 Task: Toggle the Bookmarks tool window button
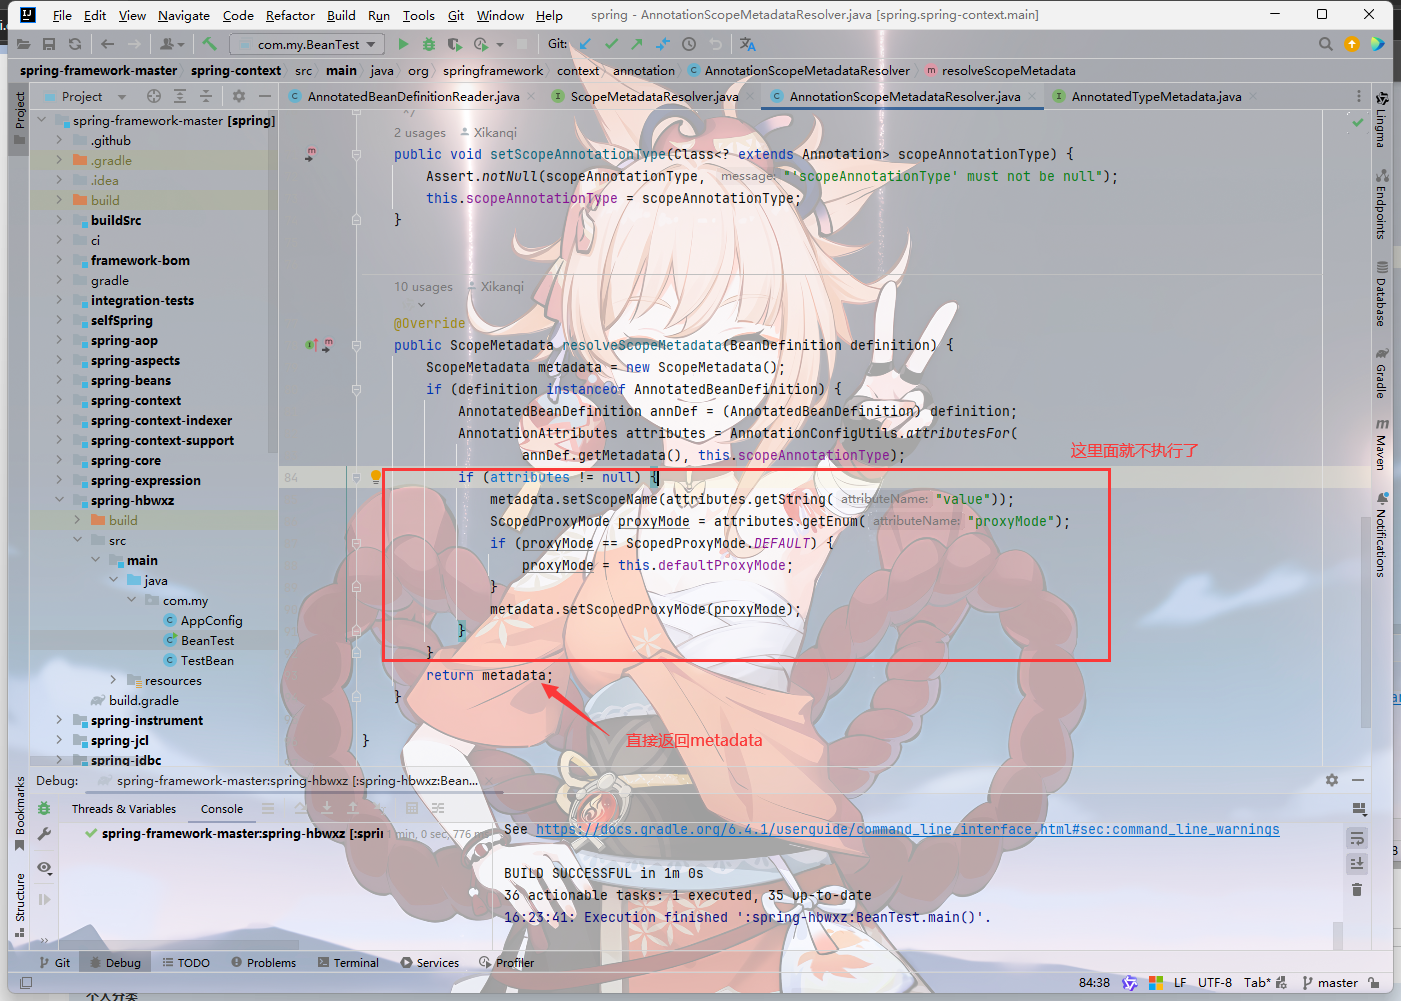click(x=19, y=814)
